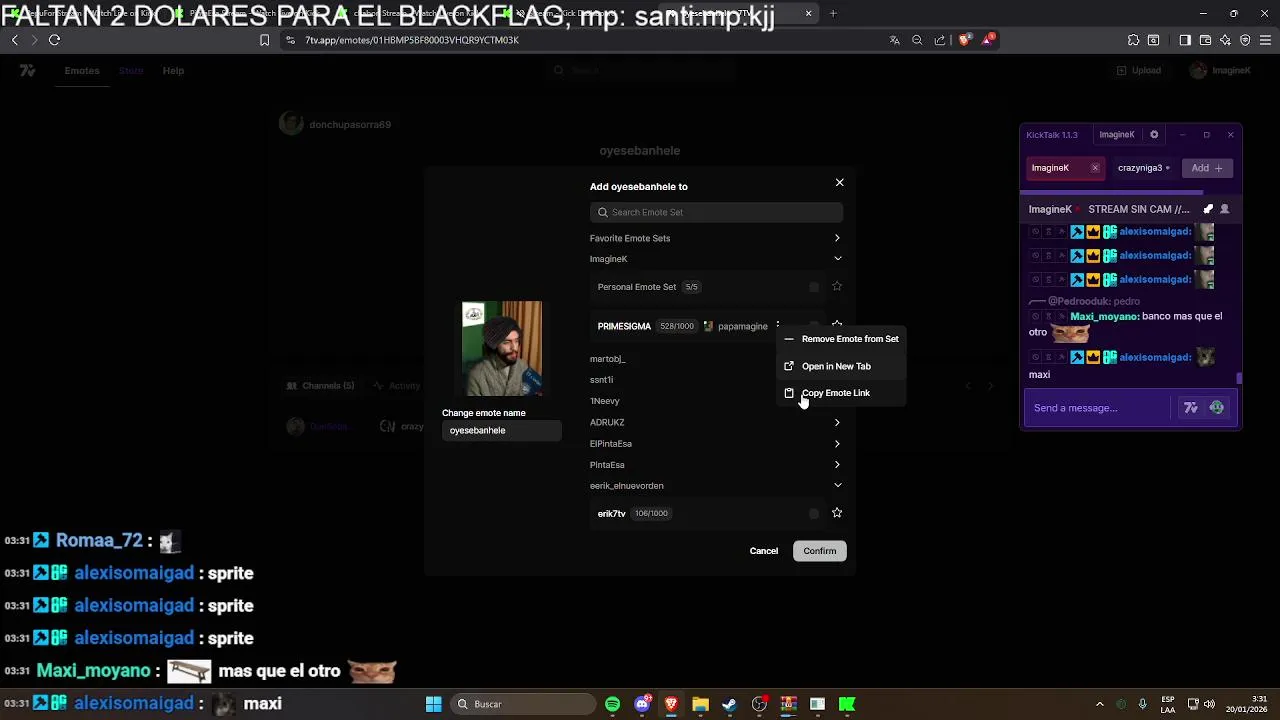
Task: Click the emote preview thumbnail
Action: coord(502,349)
